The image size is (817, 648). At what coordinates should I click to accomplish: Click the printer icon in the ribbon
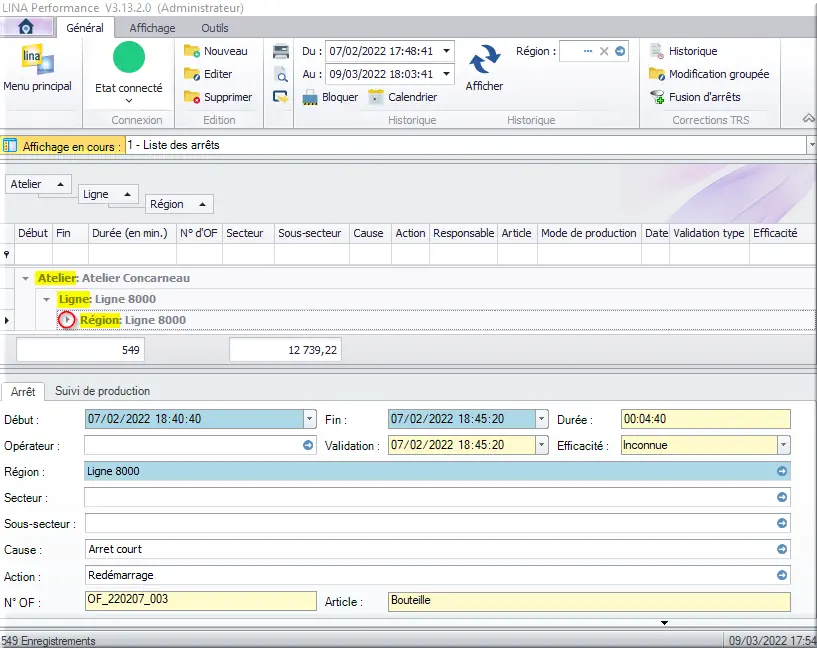[x=281, y=51]
